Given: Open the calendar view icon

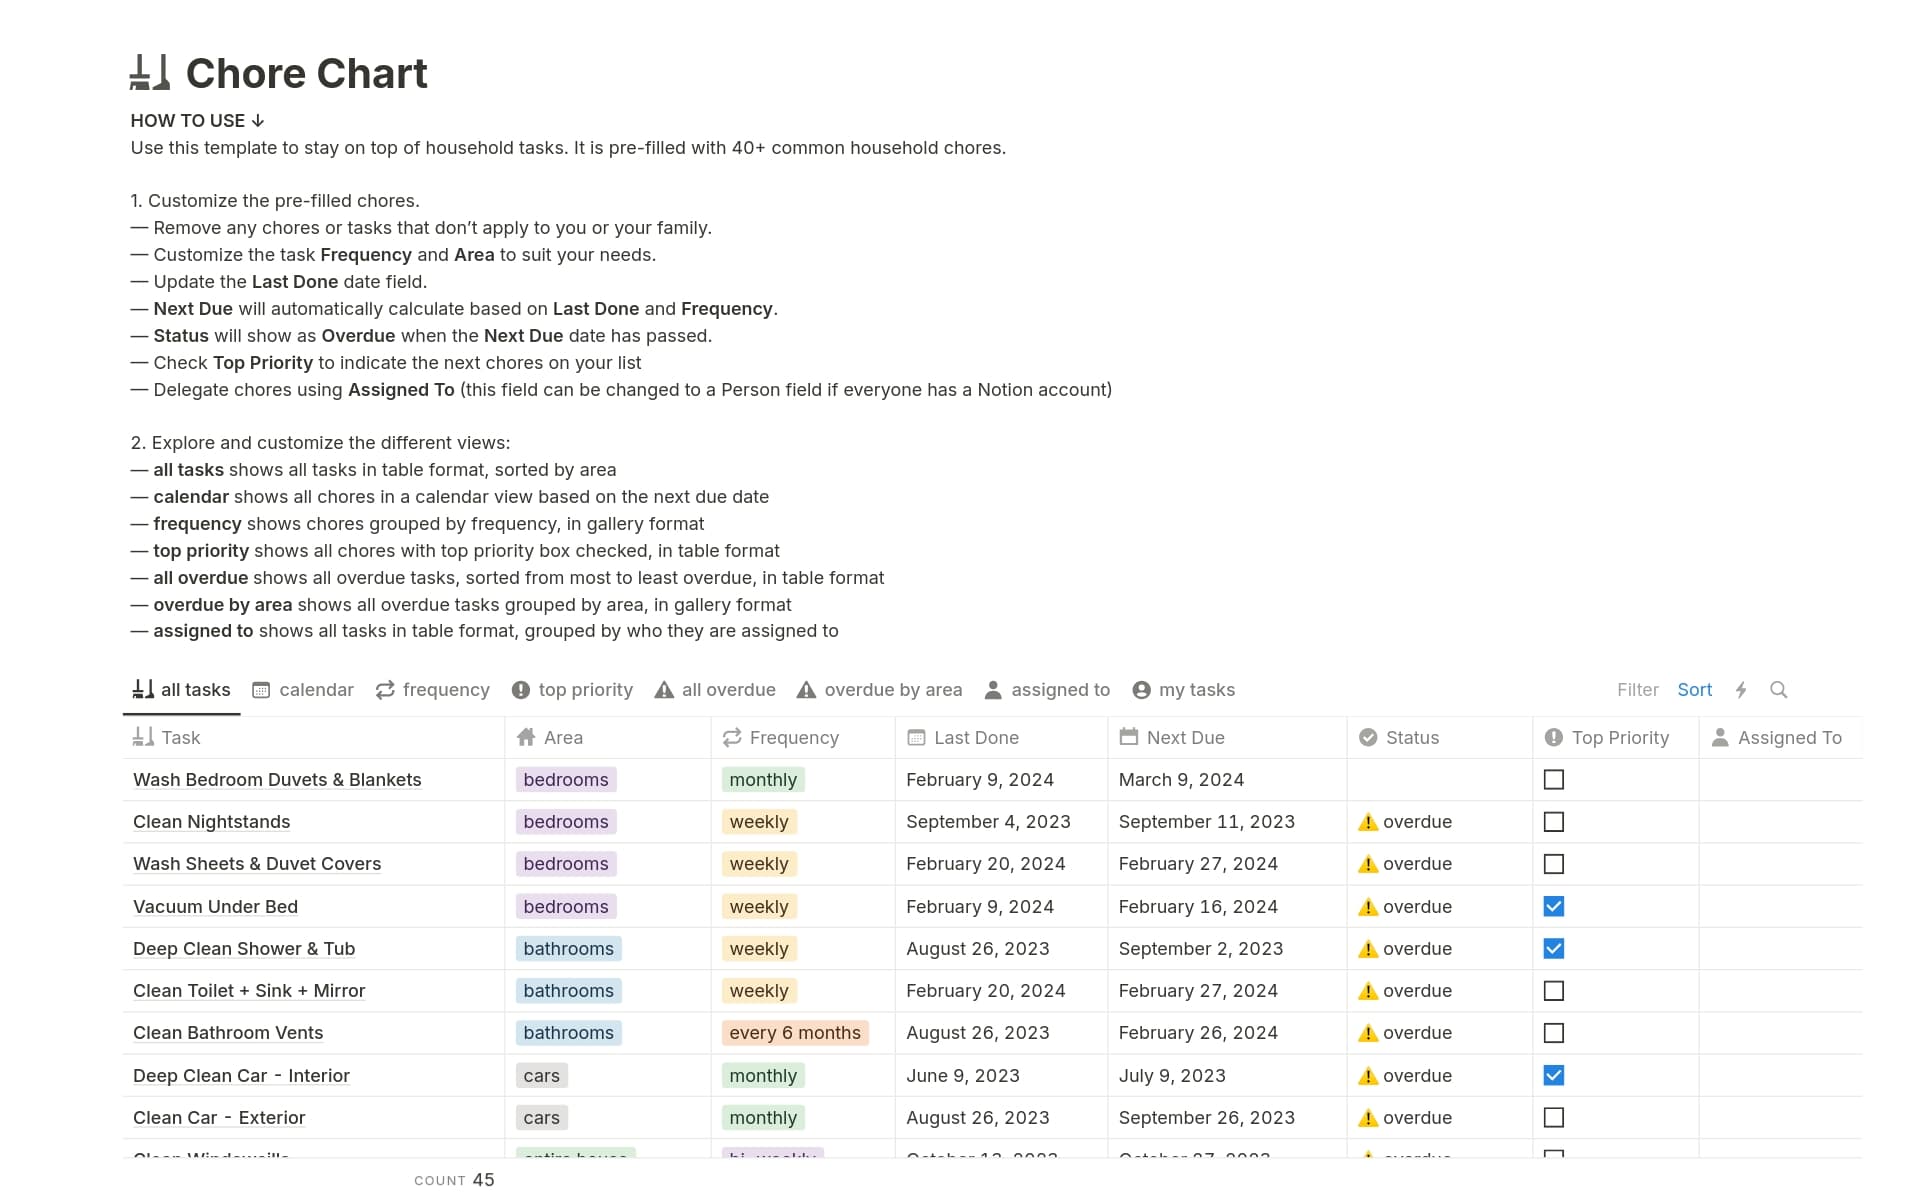Looking at the screenshot, I should (x=262, y=689).
